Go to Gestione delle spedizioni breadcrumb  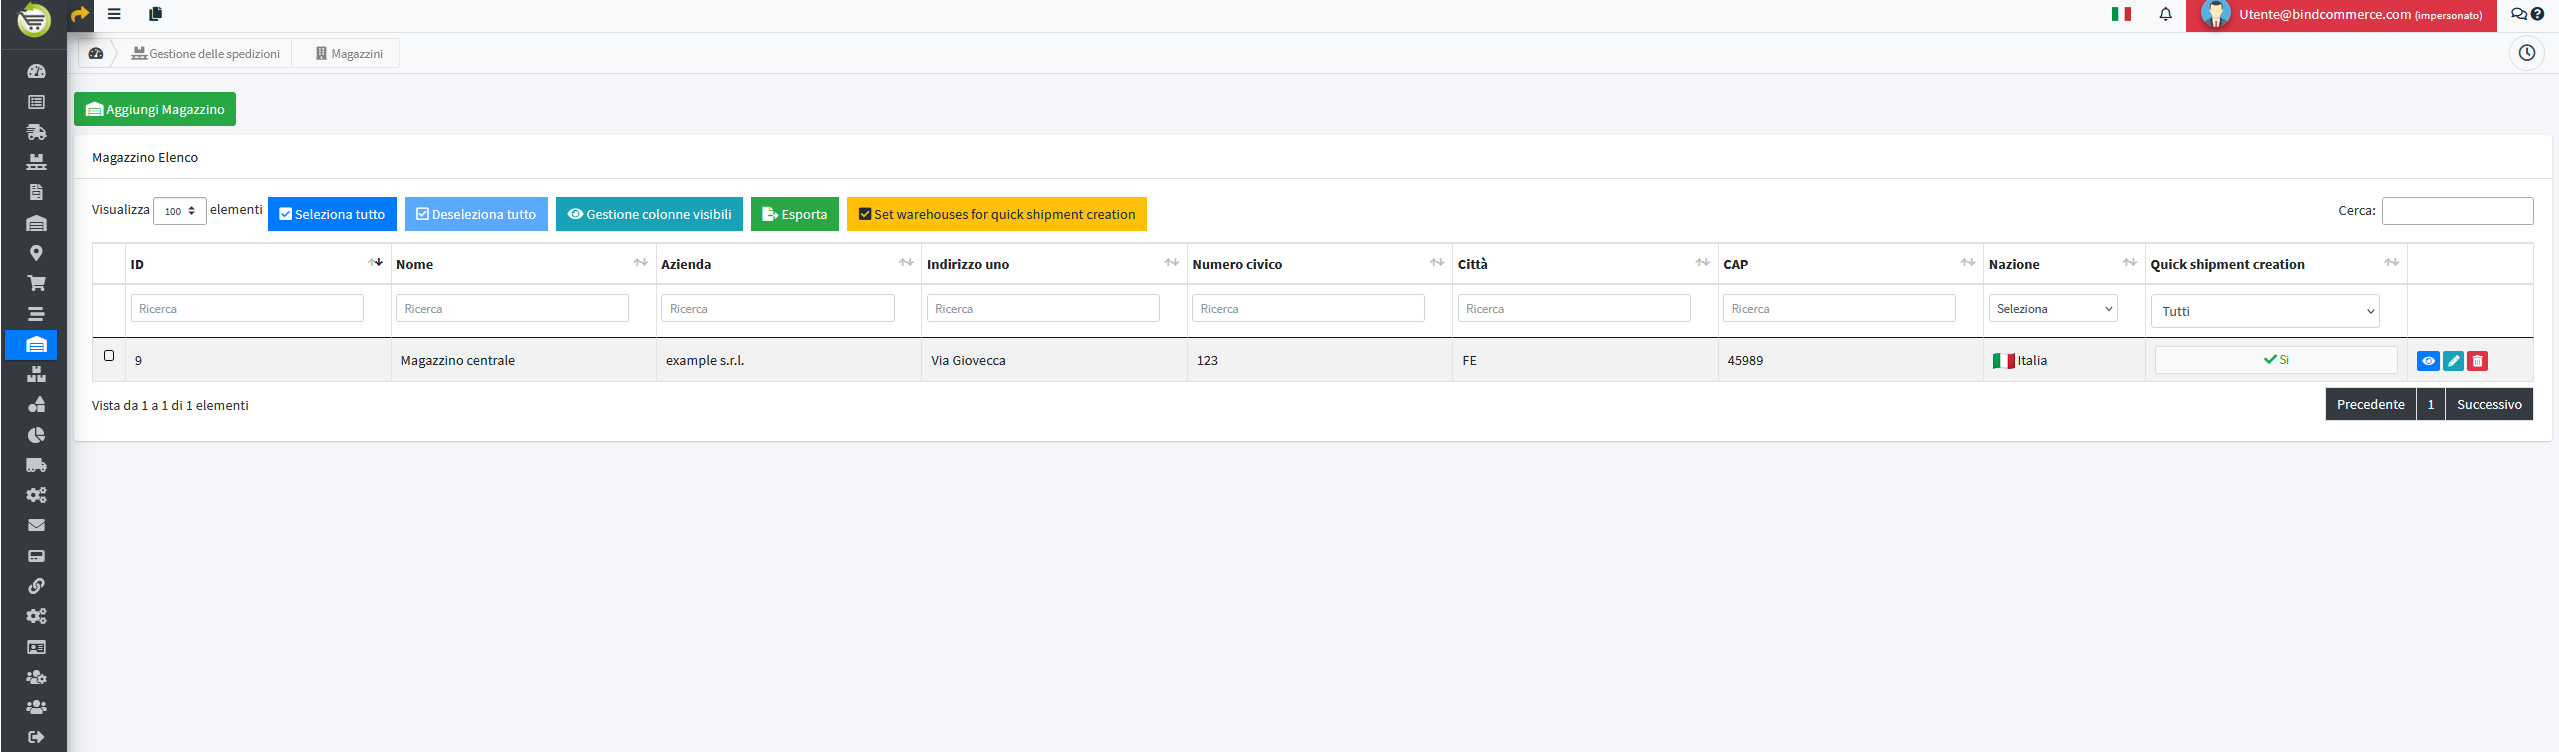click(x=206, y=54)
